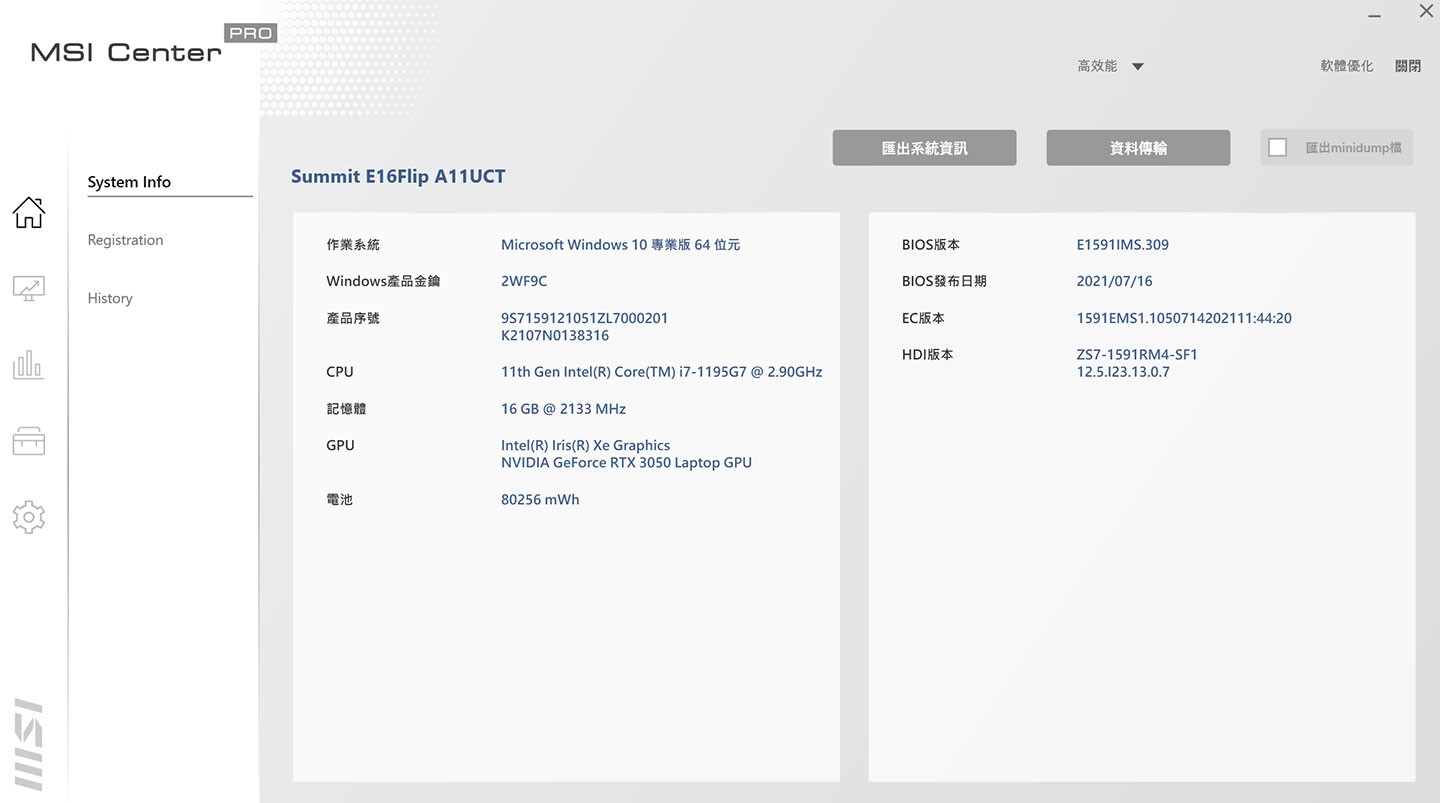Click the MSI Center PRO logo
The height and width of the screenshot is (803, 1440).
tap(153, 46)
